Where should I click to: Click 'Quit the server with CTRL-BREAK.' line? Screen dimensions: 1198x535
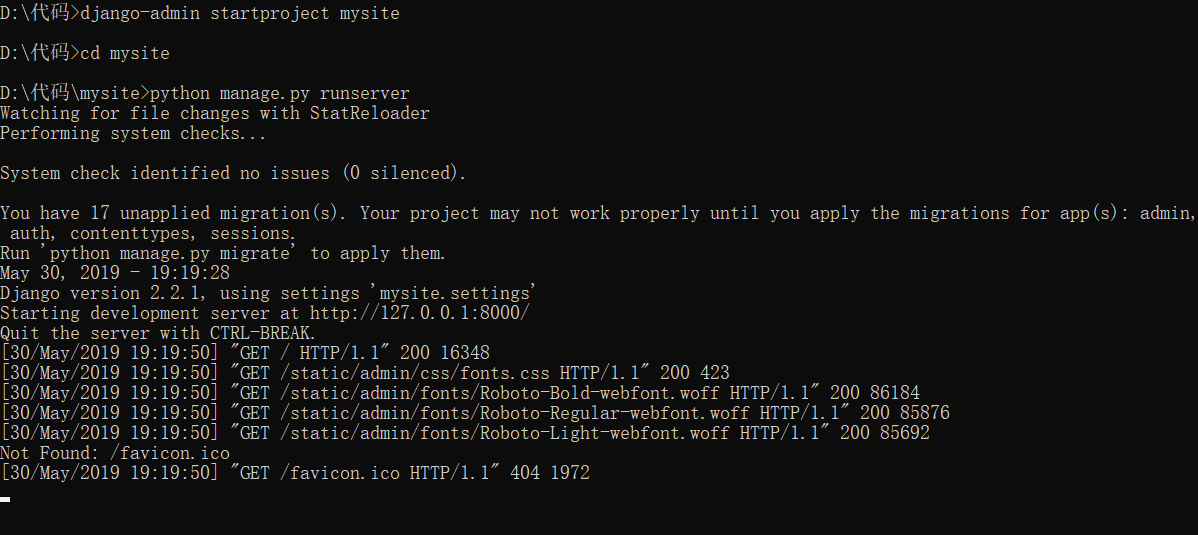click(158, 333)
